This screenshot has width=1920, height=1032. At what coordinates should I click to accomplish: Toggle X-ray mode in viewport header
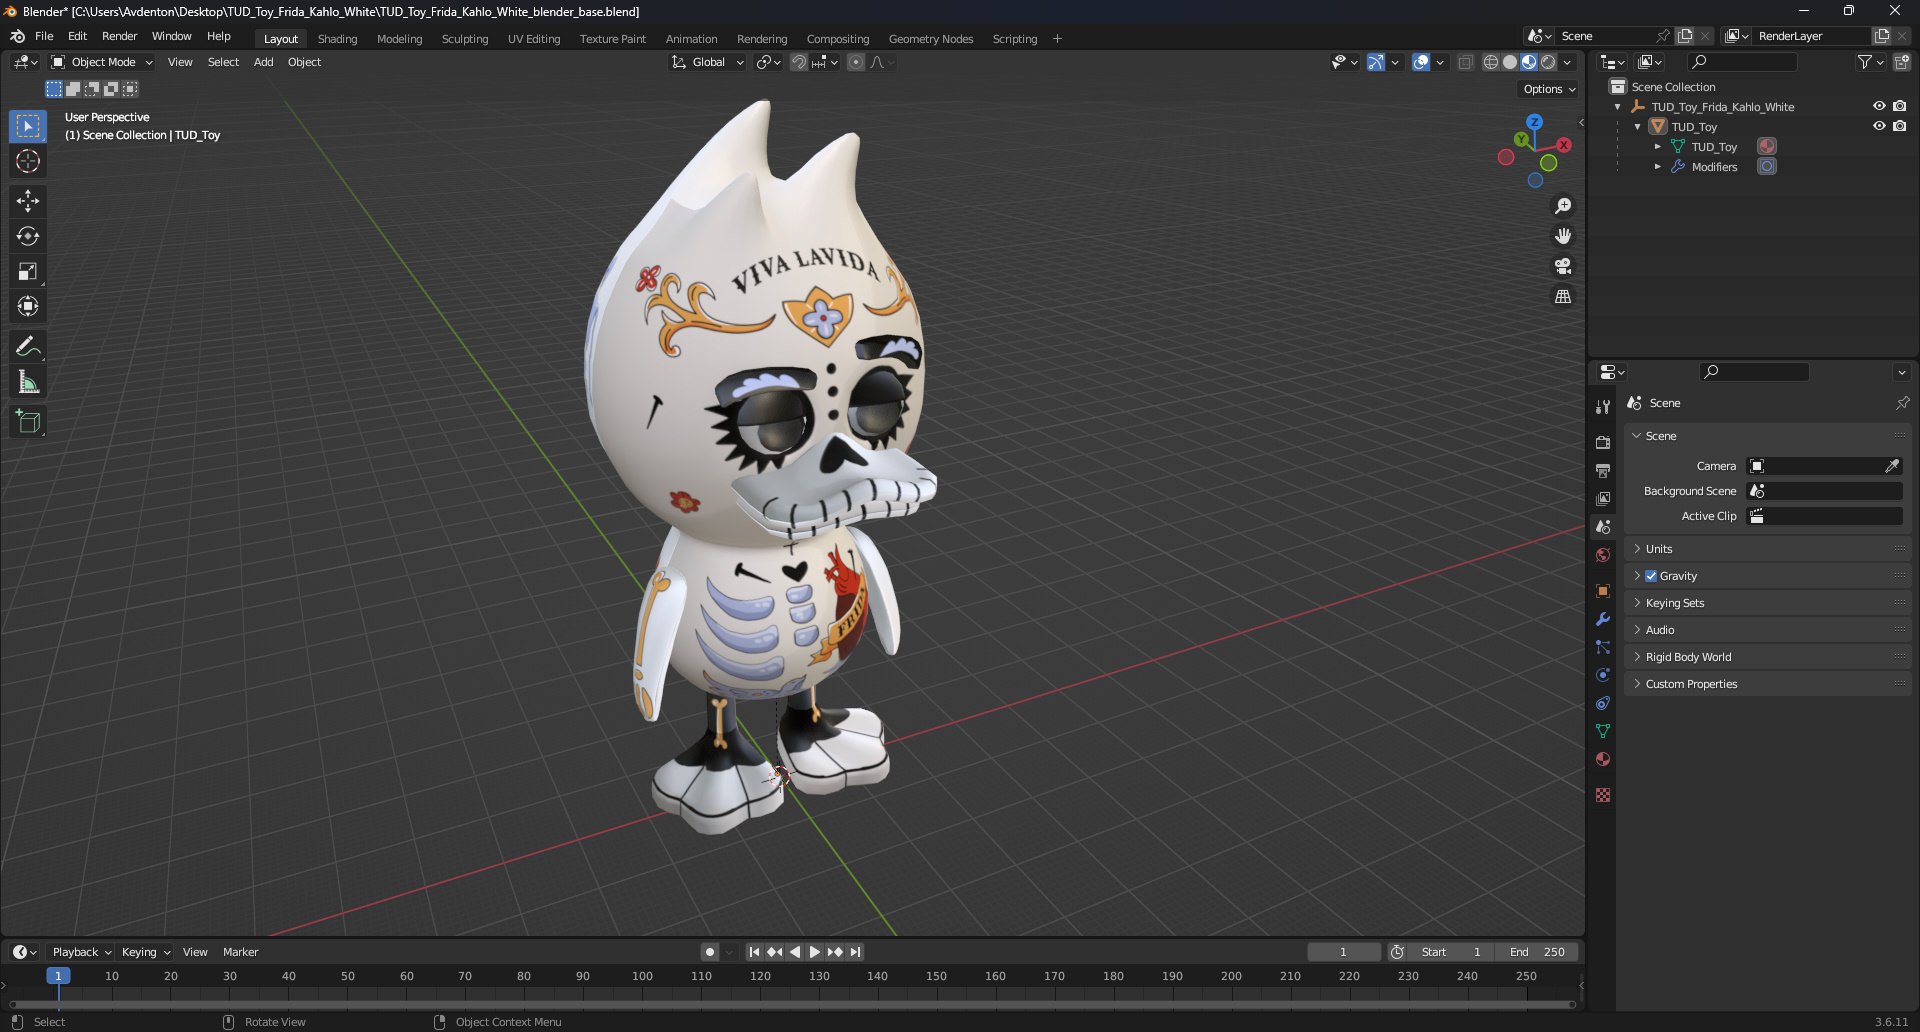coord(1465,62)
